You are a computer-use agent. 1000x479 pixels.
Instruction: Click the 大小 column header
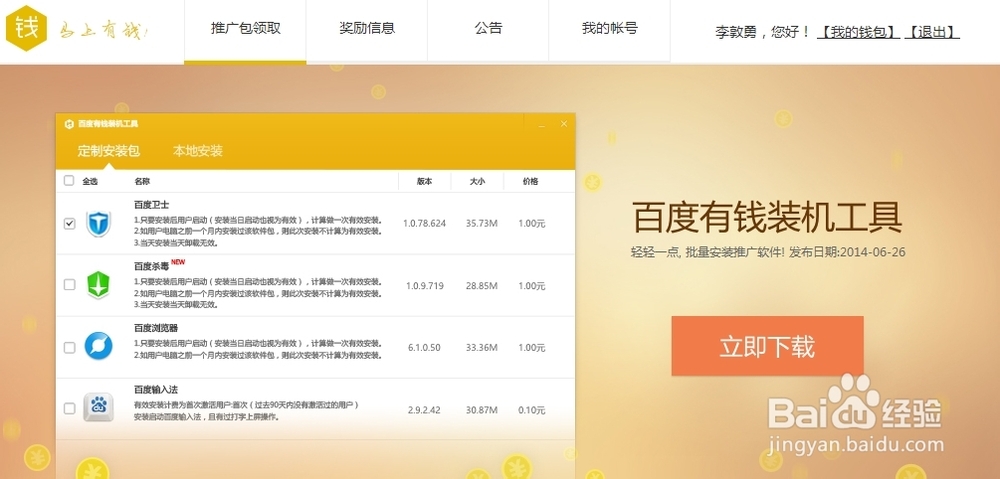tap(477, 181)
